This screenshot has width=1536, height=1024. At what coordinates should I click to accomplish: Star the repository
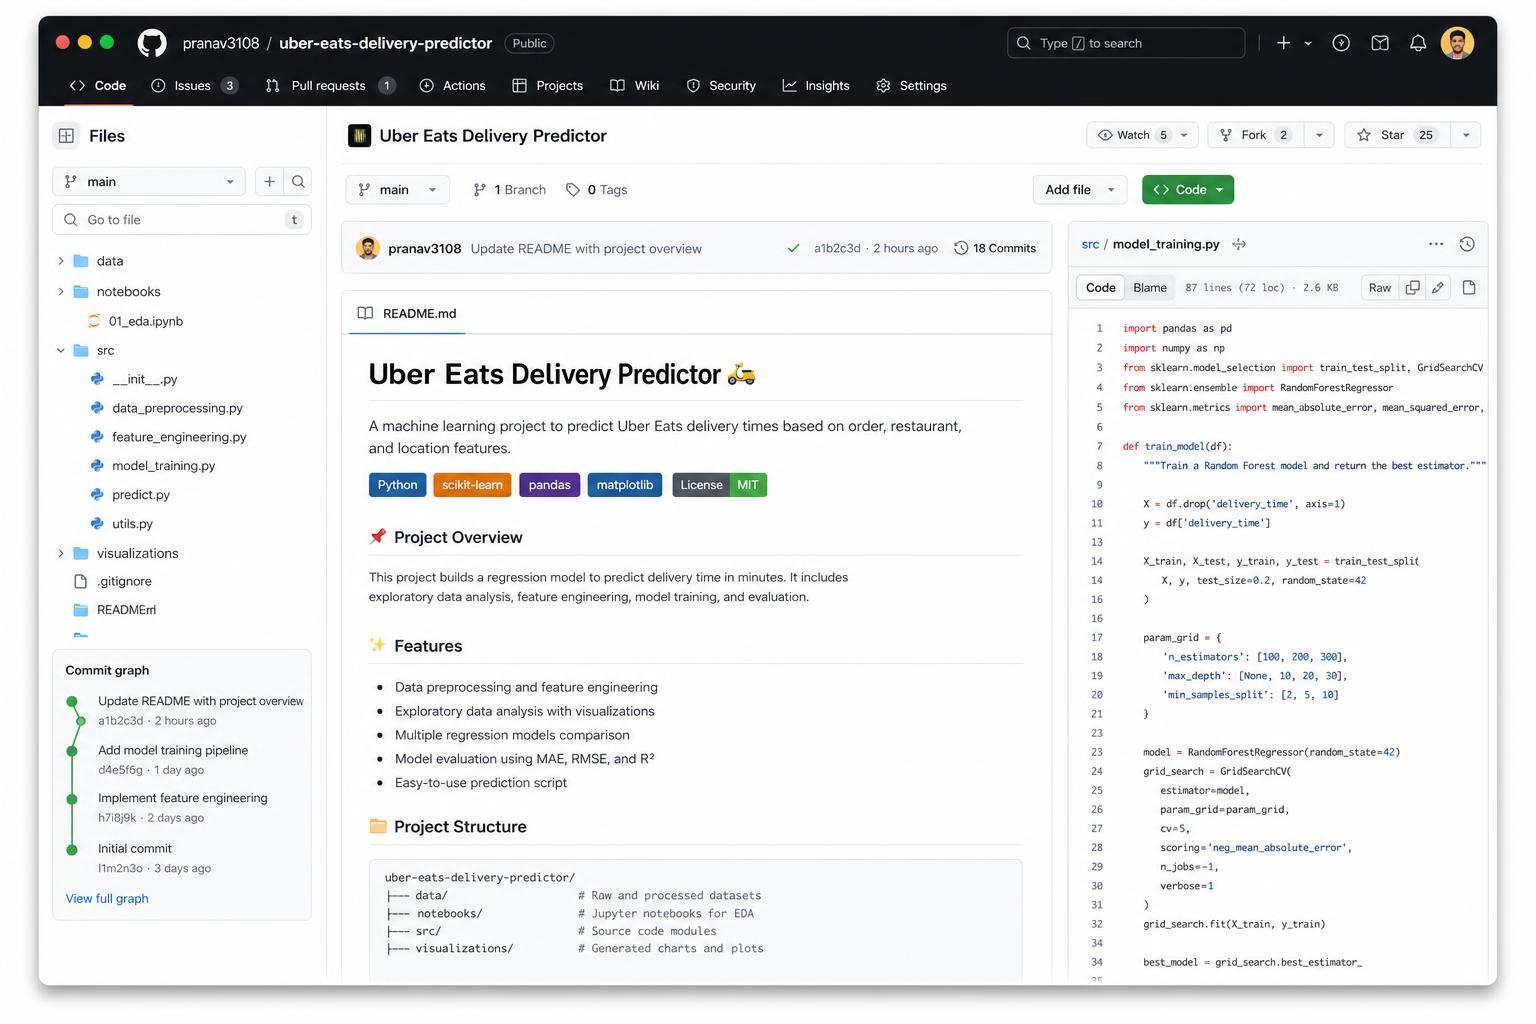1398,135
